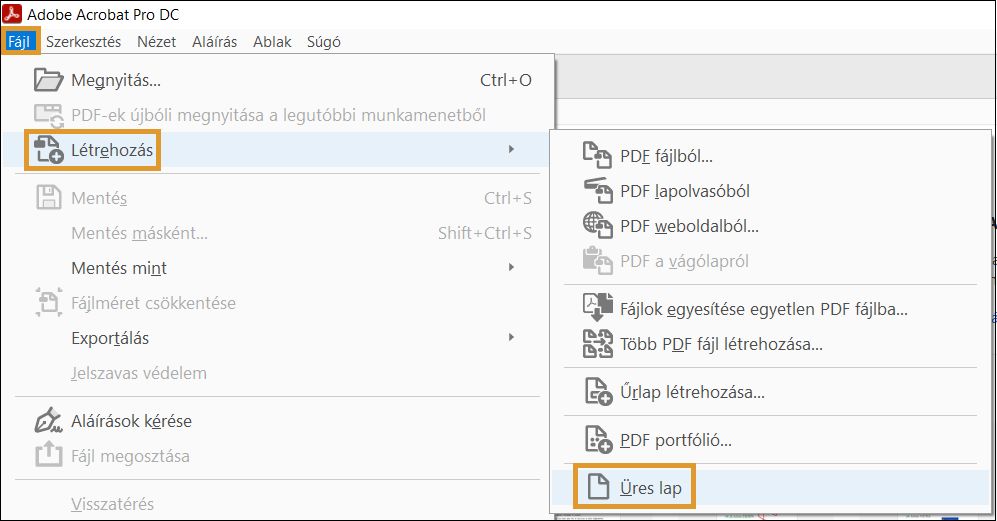The width and height of the screenshot is (997, 521).
Task: Choose PDF a vágólapról in submenu
Action: click(771, 261)
